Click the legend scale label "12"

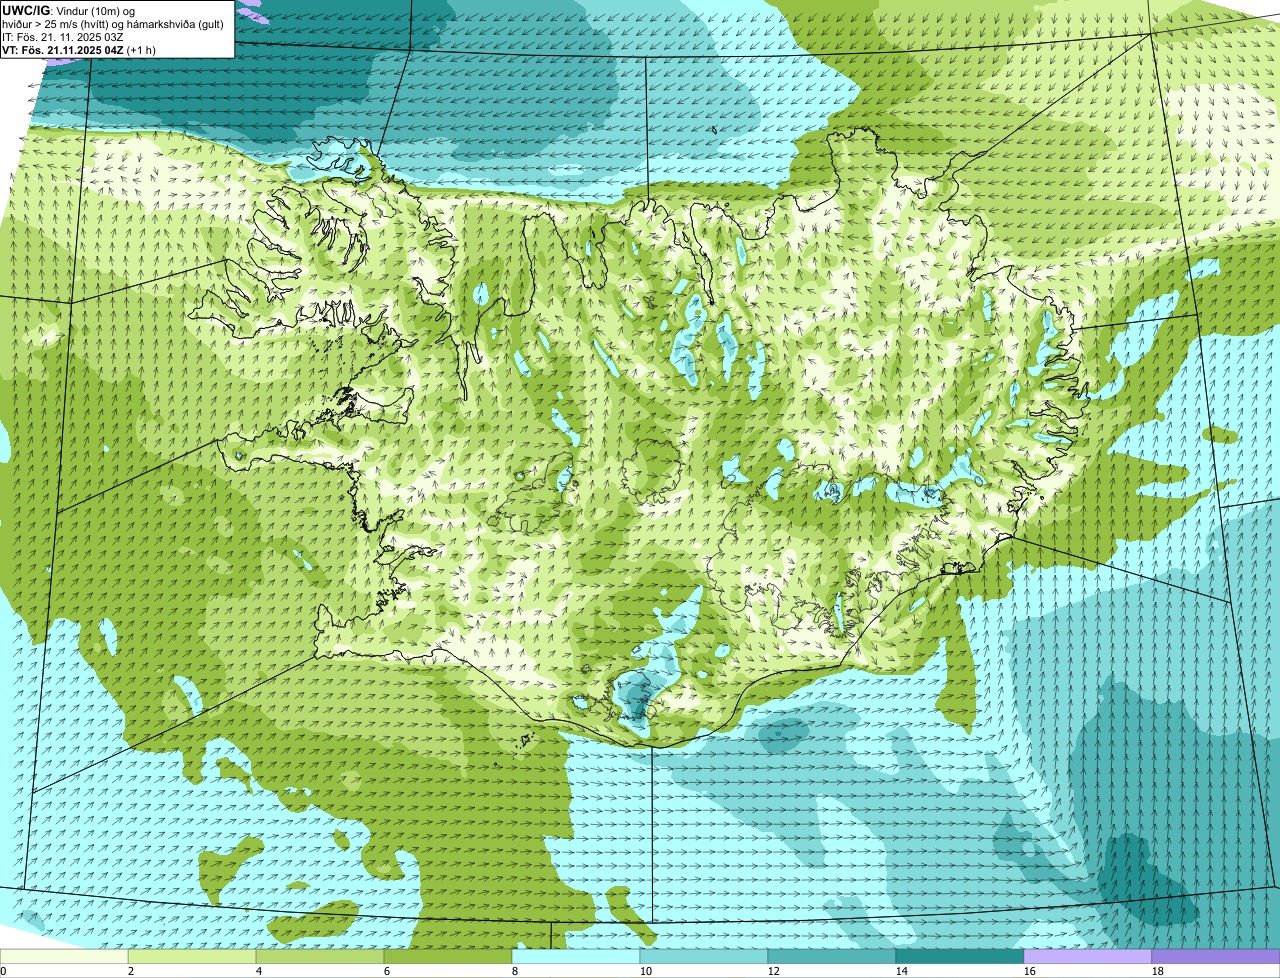point(774,971)
